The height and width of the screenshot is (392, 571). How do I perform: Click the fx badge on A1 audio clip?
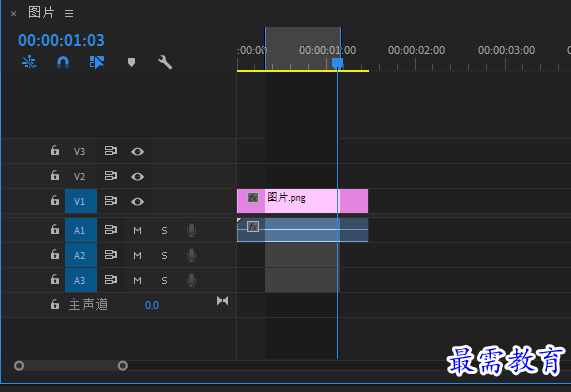[x=253, y=227]
